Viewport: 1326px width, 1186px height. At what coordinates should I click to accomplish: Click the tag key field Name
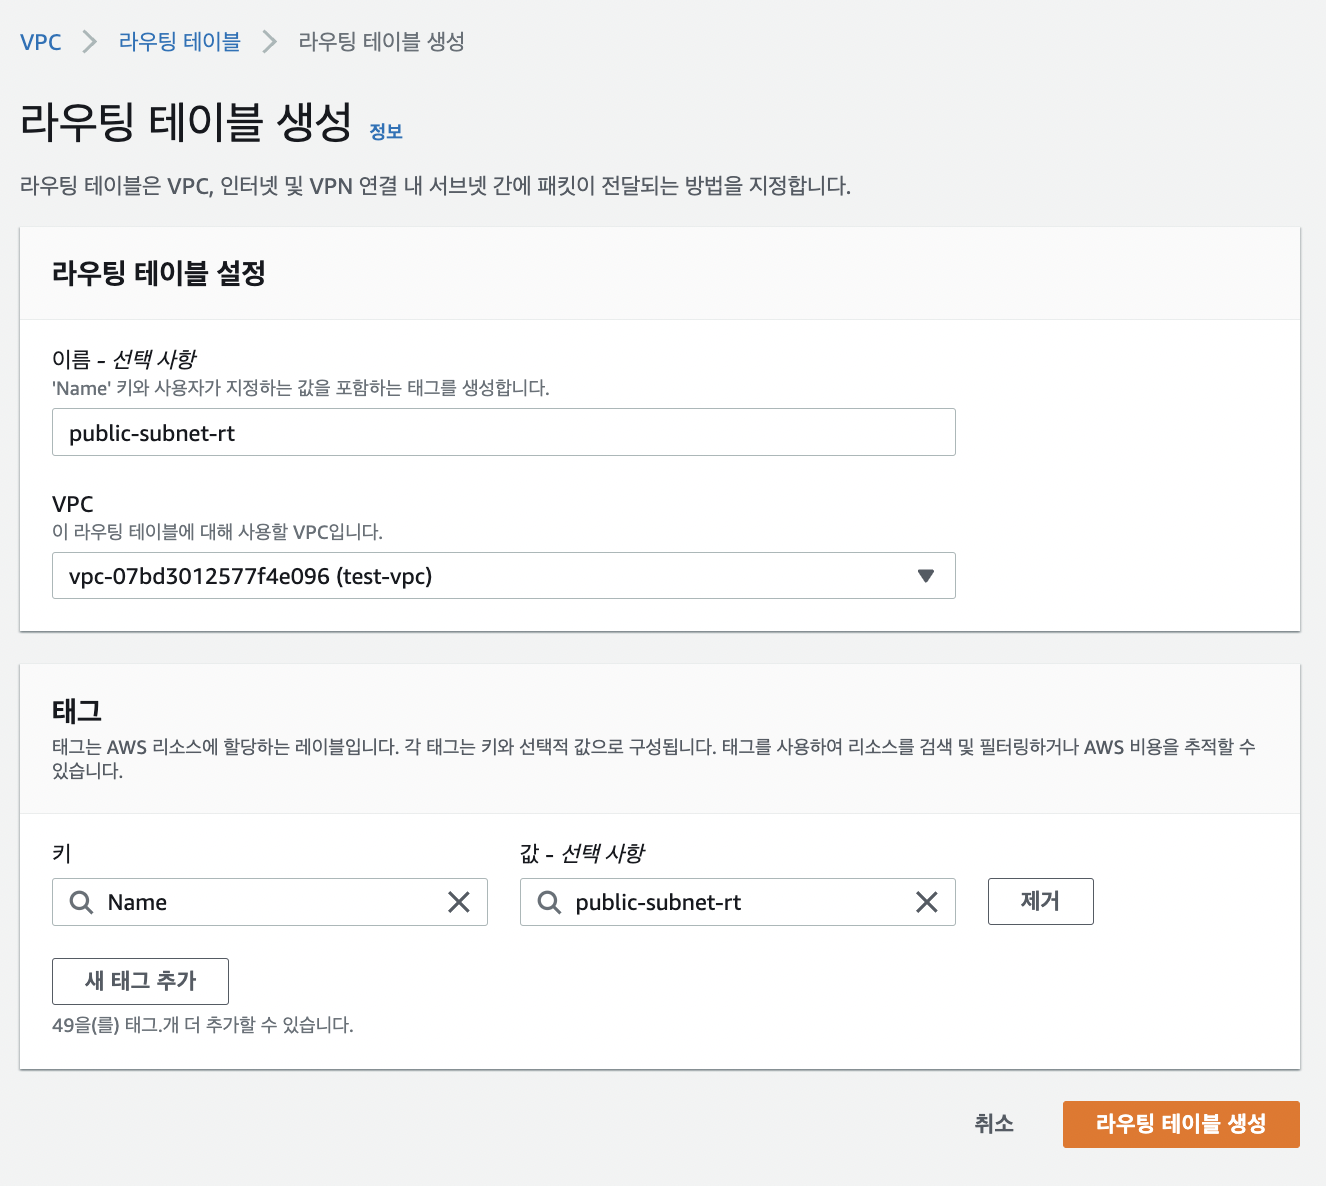point(270,902)
